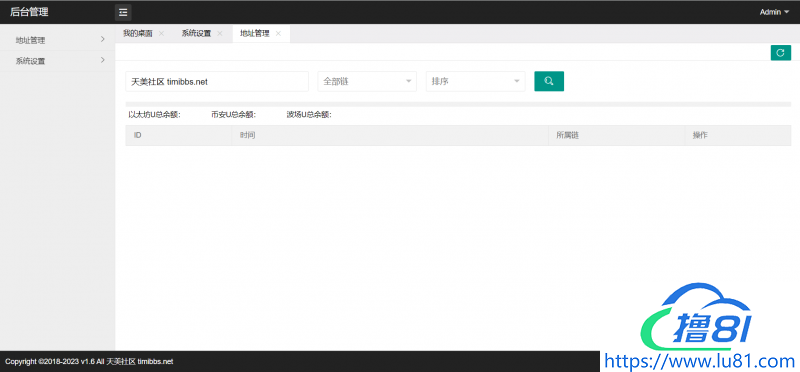Toggle the sidebar collapse hamburger icon

(122, 12)
